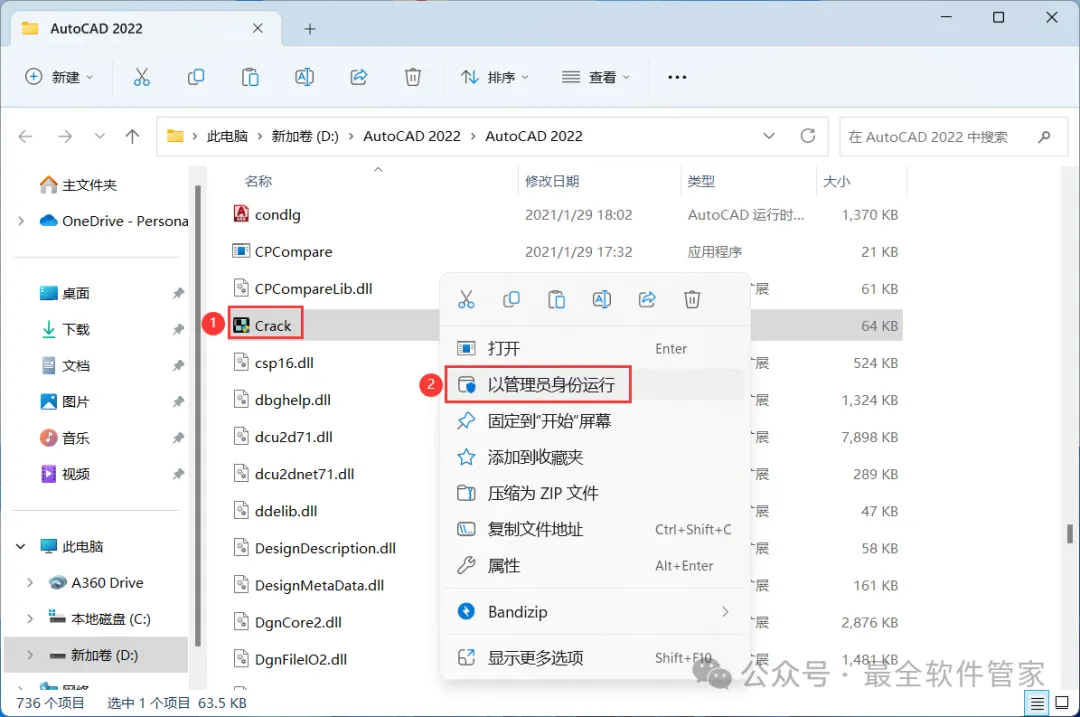The height and width of the screenshot is (717, 1080).
Task: Open 文档 in the sidebar
Action: click(x=75, y=365)
